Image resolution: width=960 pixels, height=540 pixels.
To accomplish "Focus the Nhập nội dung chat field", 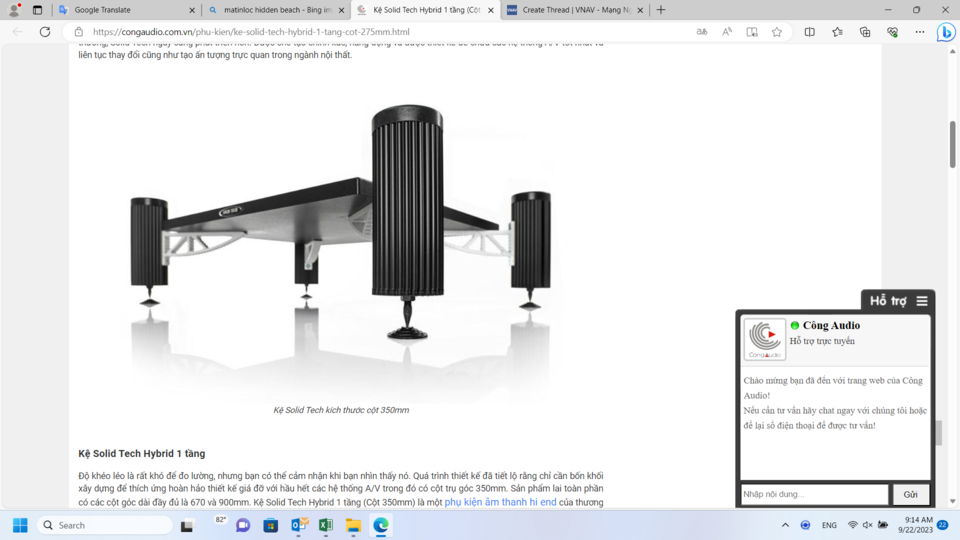I will pos(814,494).
